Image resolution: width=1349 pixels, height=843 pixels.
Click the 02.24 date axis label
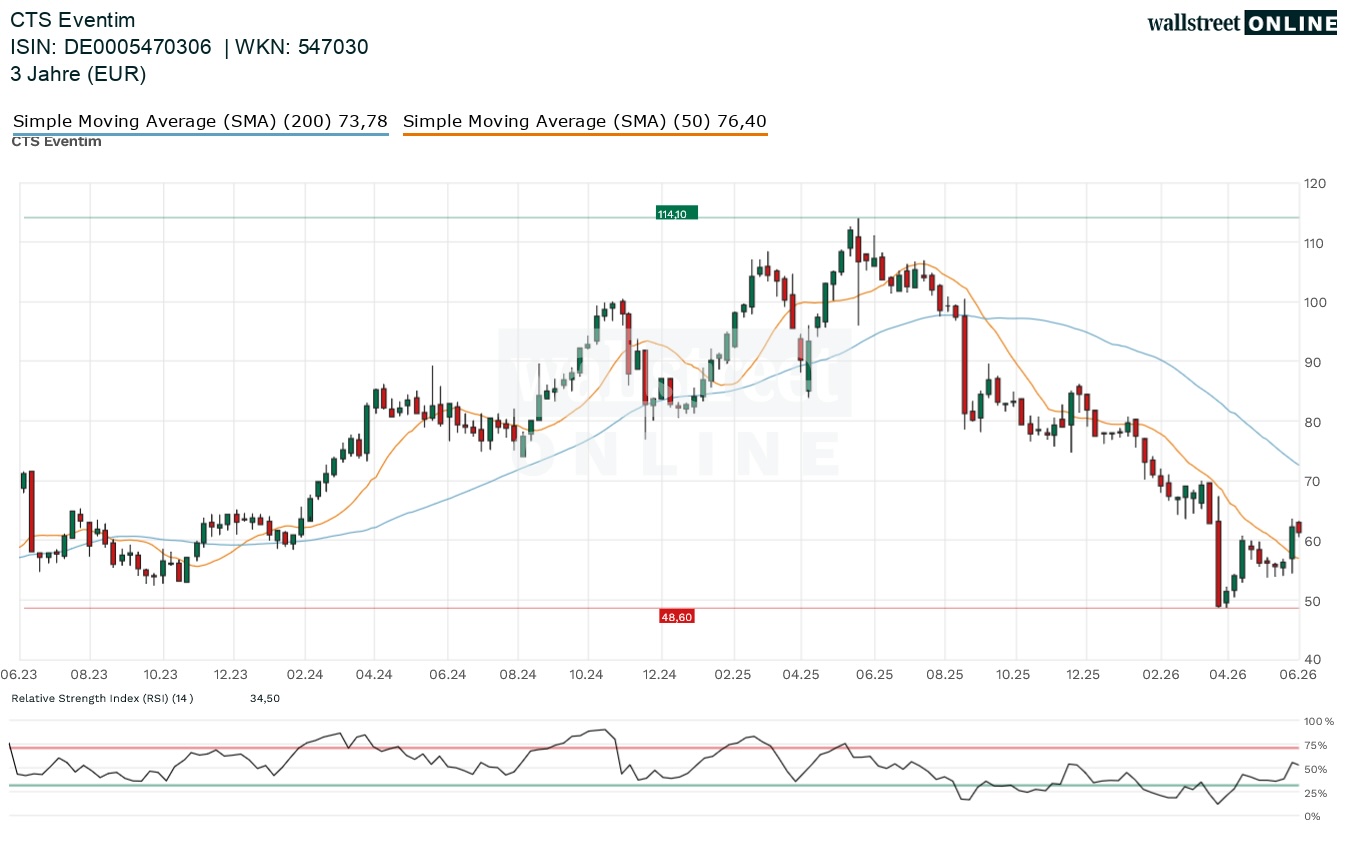[304, 675]
